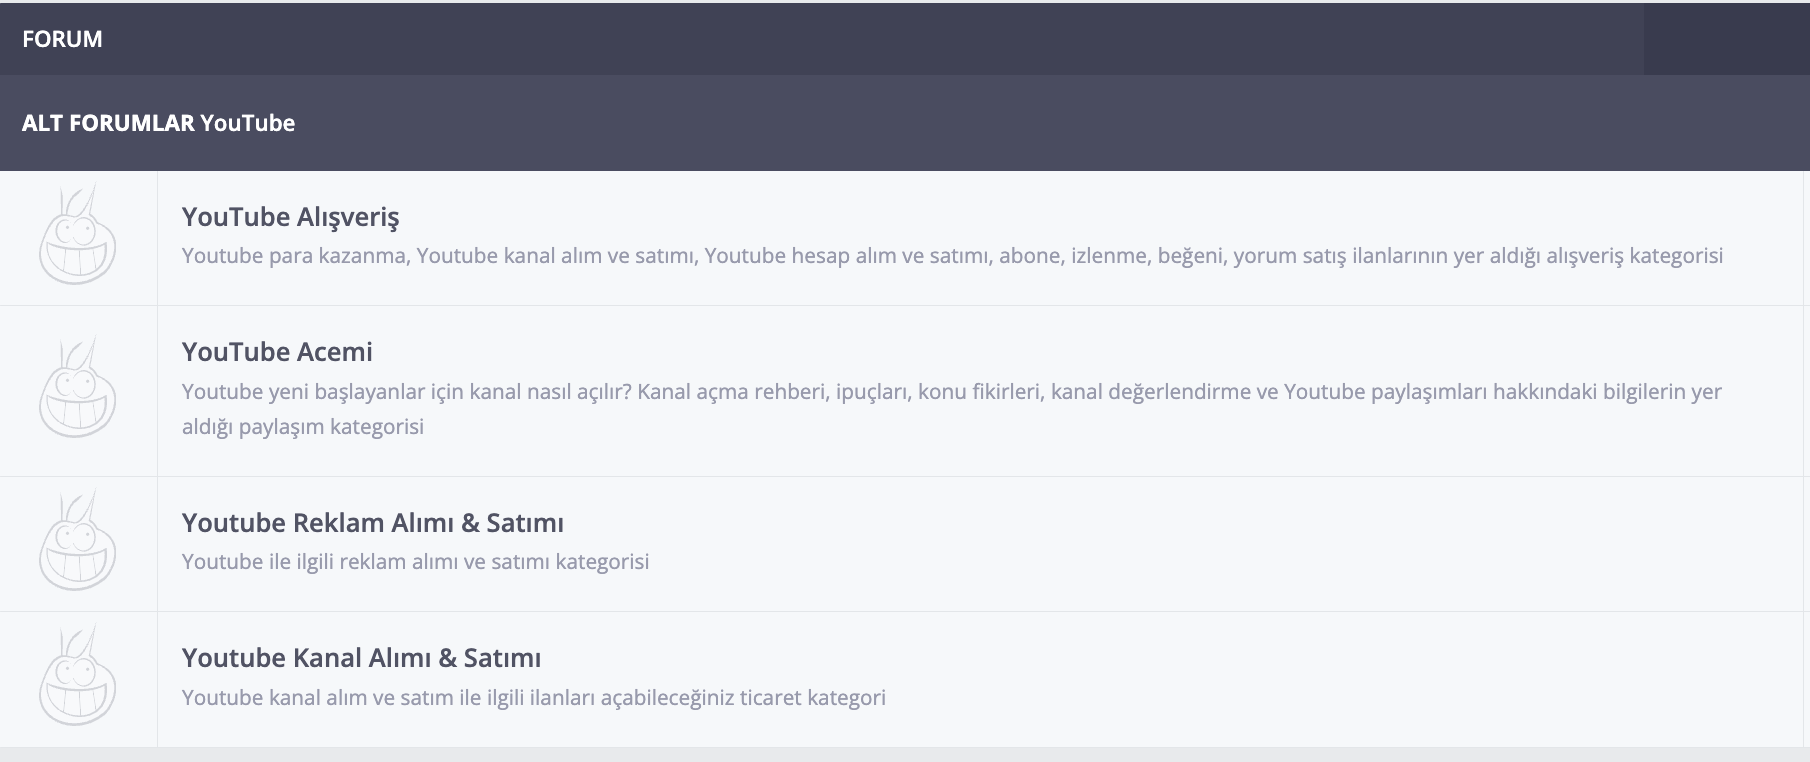This screenshot has width=1810, height=762.
Task: Click the FORUM header label
Action: (62, 39)
